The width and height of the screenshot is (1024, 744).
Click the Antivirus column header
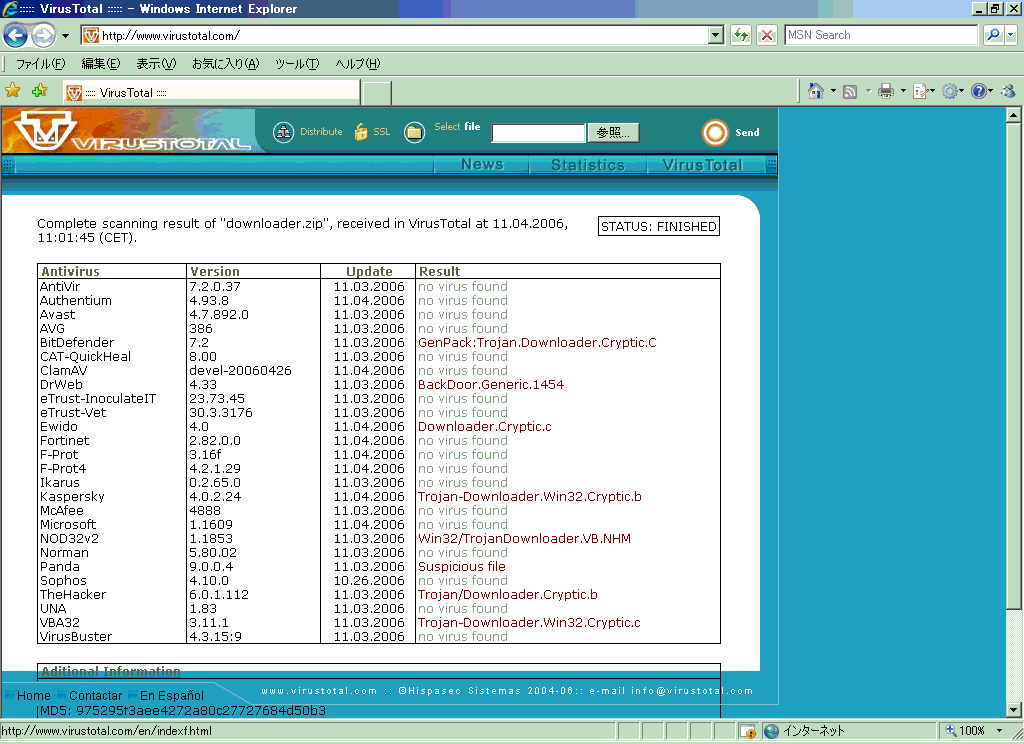coord(71,271)
